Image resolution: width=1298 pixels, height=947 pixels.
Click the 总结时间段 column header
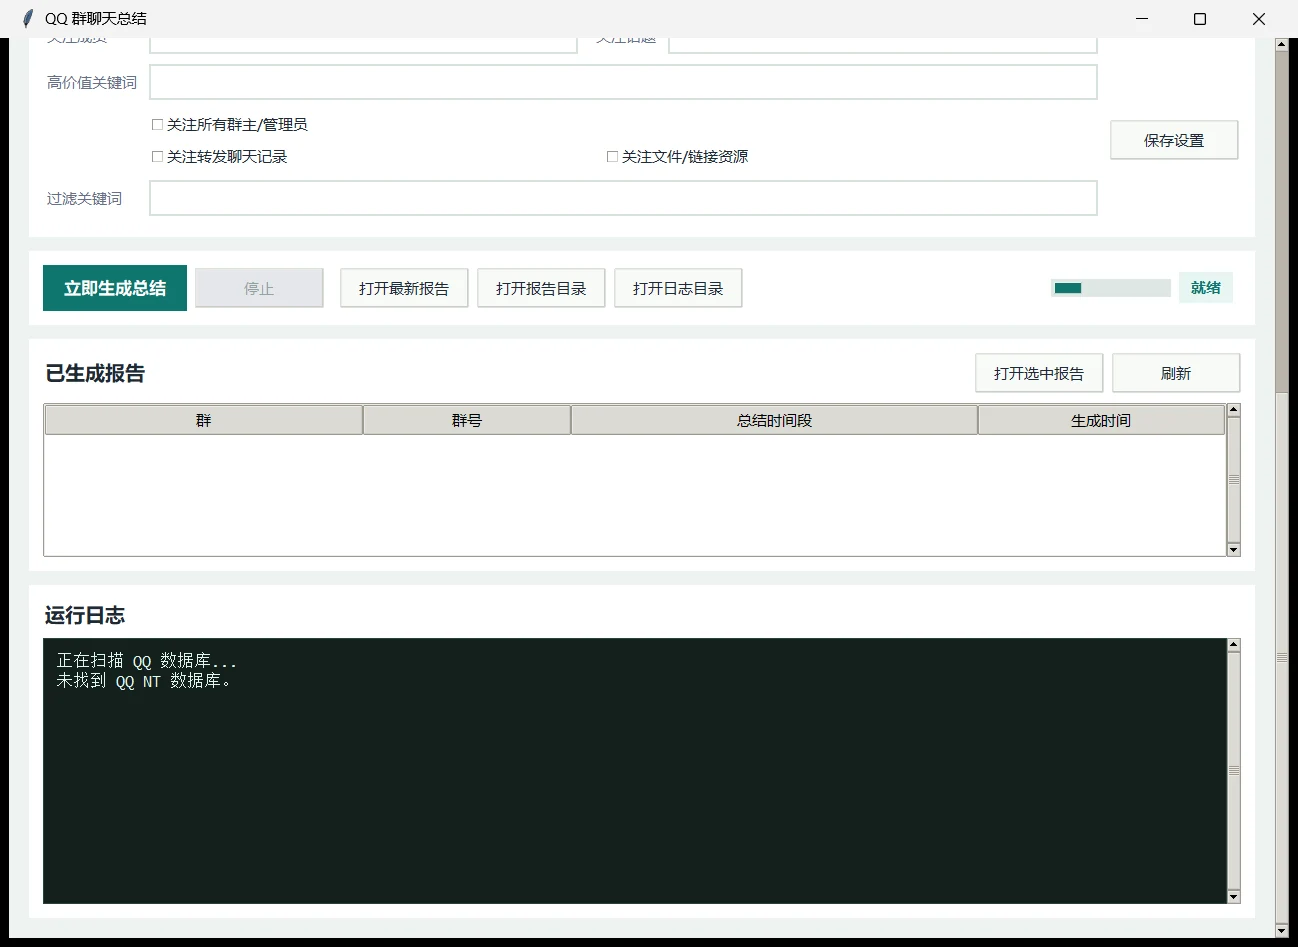click(774, 420)
